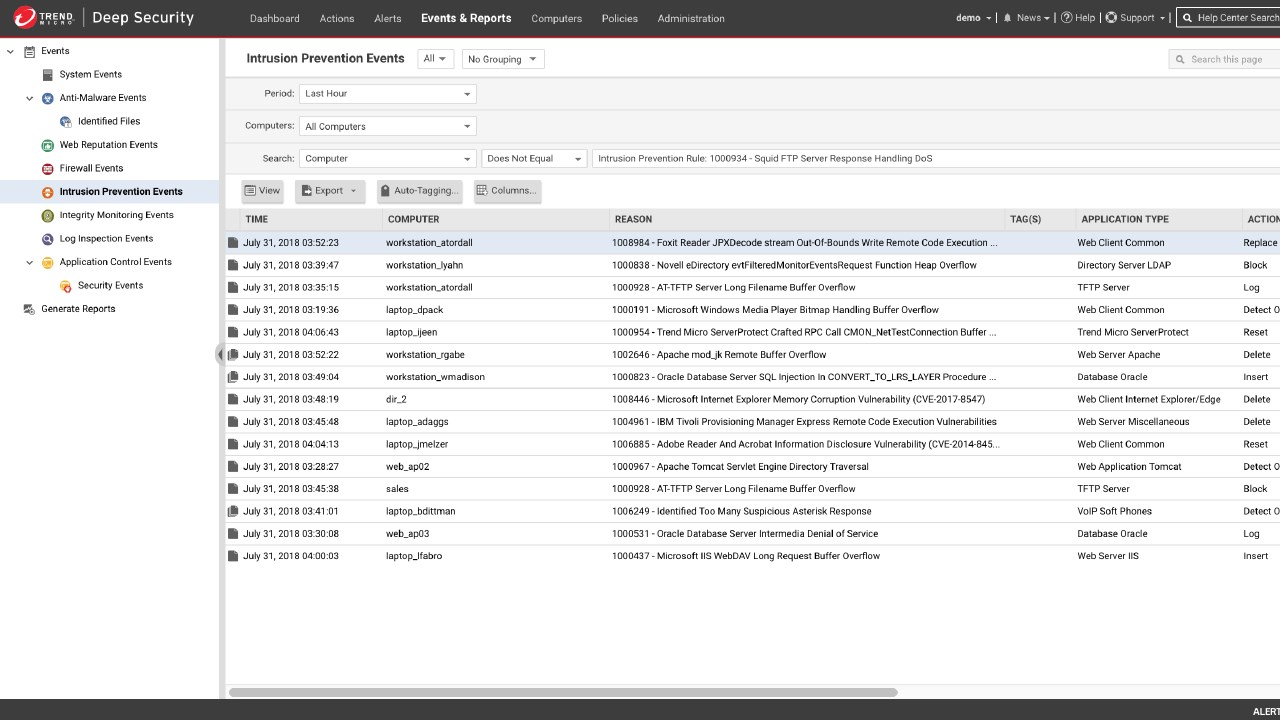Click event icon for laptop_bdittman row

(x=233, y=512)
